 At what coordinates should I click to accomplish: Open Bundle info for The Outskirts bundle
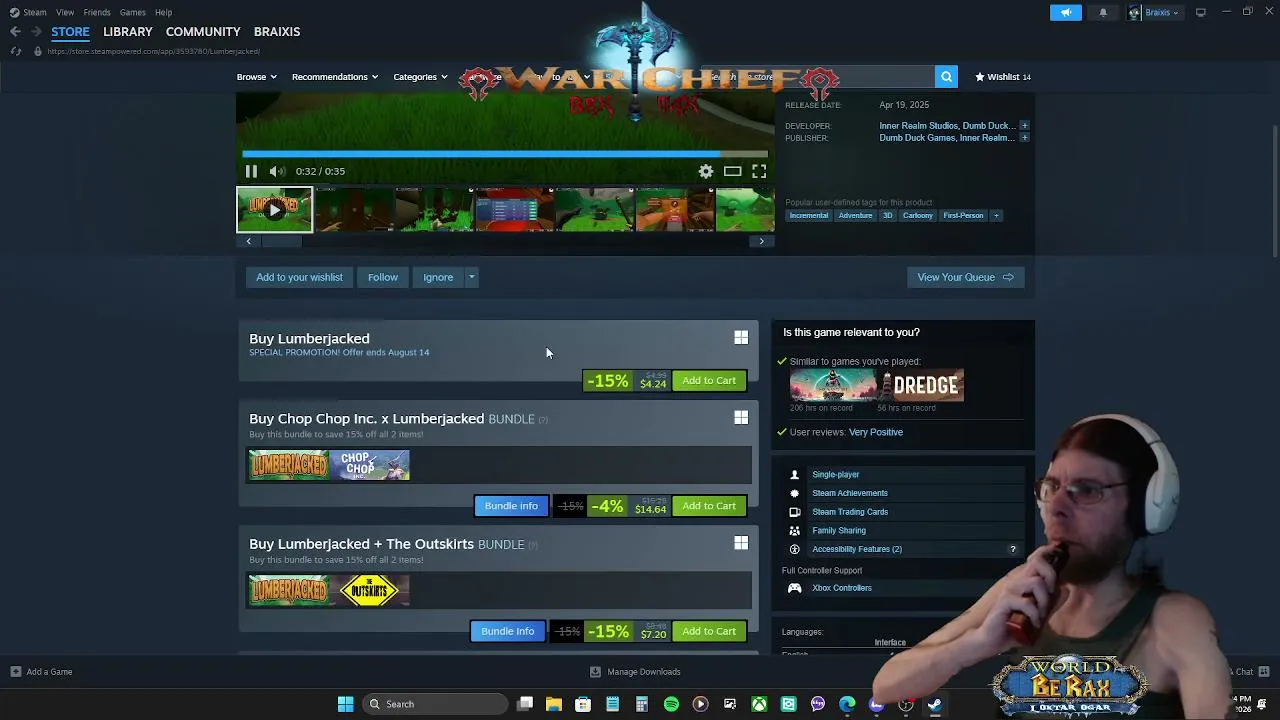click(x=508, y=631)
